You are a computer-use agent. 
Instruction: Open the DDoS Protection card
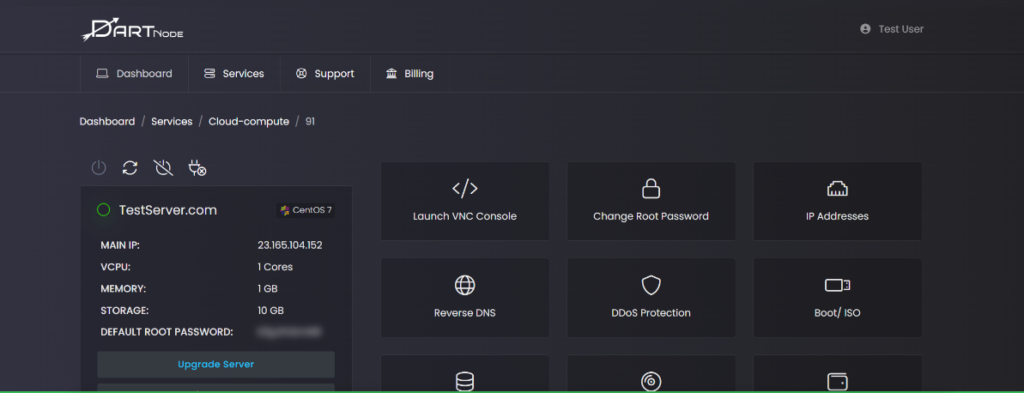click(x=651, y=298)
